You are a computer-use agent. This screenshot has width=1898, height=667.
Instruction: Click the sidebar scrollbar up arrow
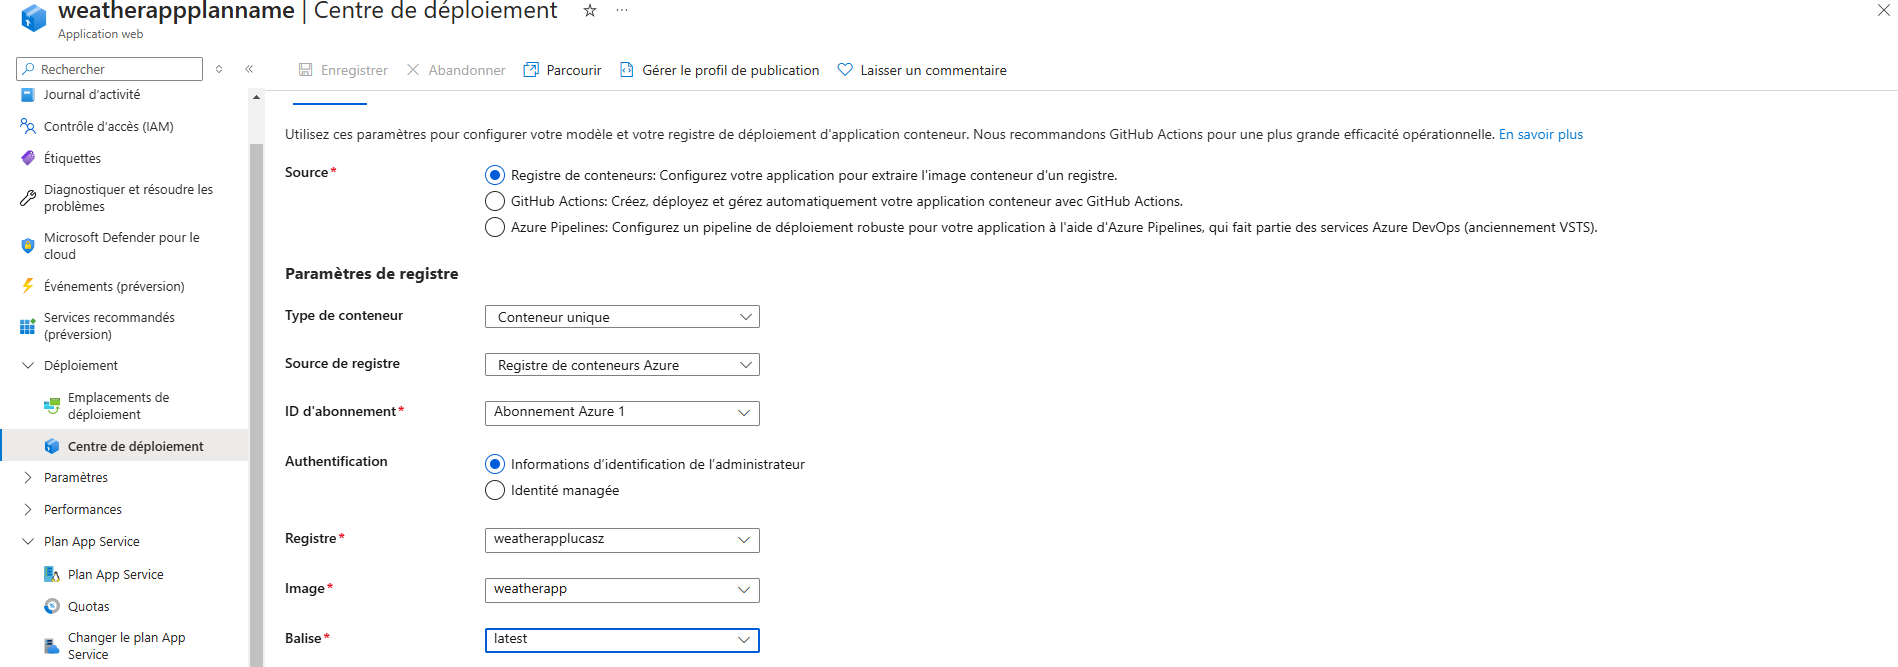click(x=256, y=97)
